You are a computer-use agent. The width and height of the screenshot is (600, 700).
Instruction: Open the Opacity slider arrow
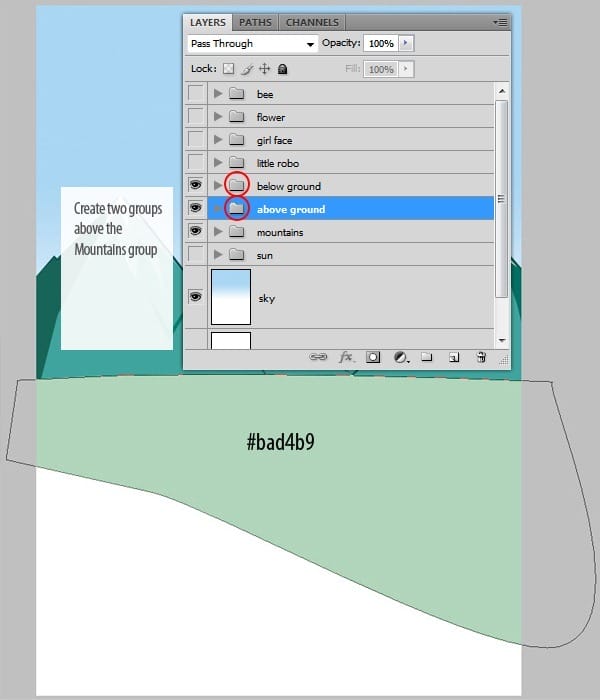coord(406,44)
